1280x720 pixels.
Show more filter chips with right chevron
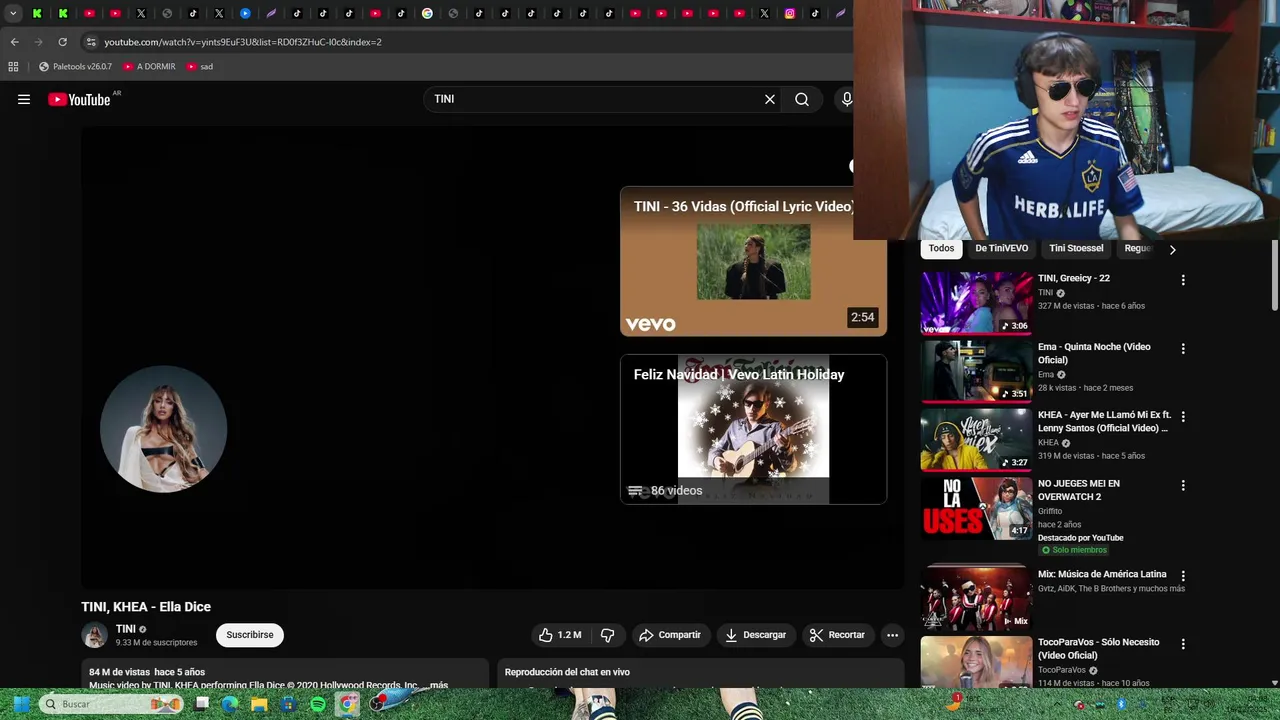point(1172,249)
